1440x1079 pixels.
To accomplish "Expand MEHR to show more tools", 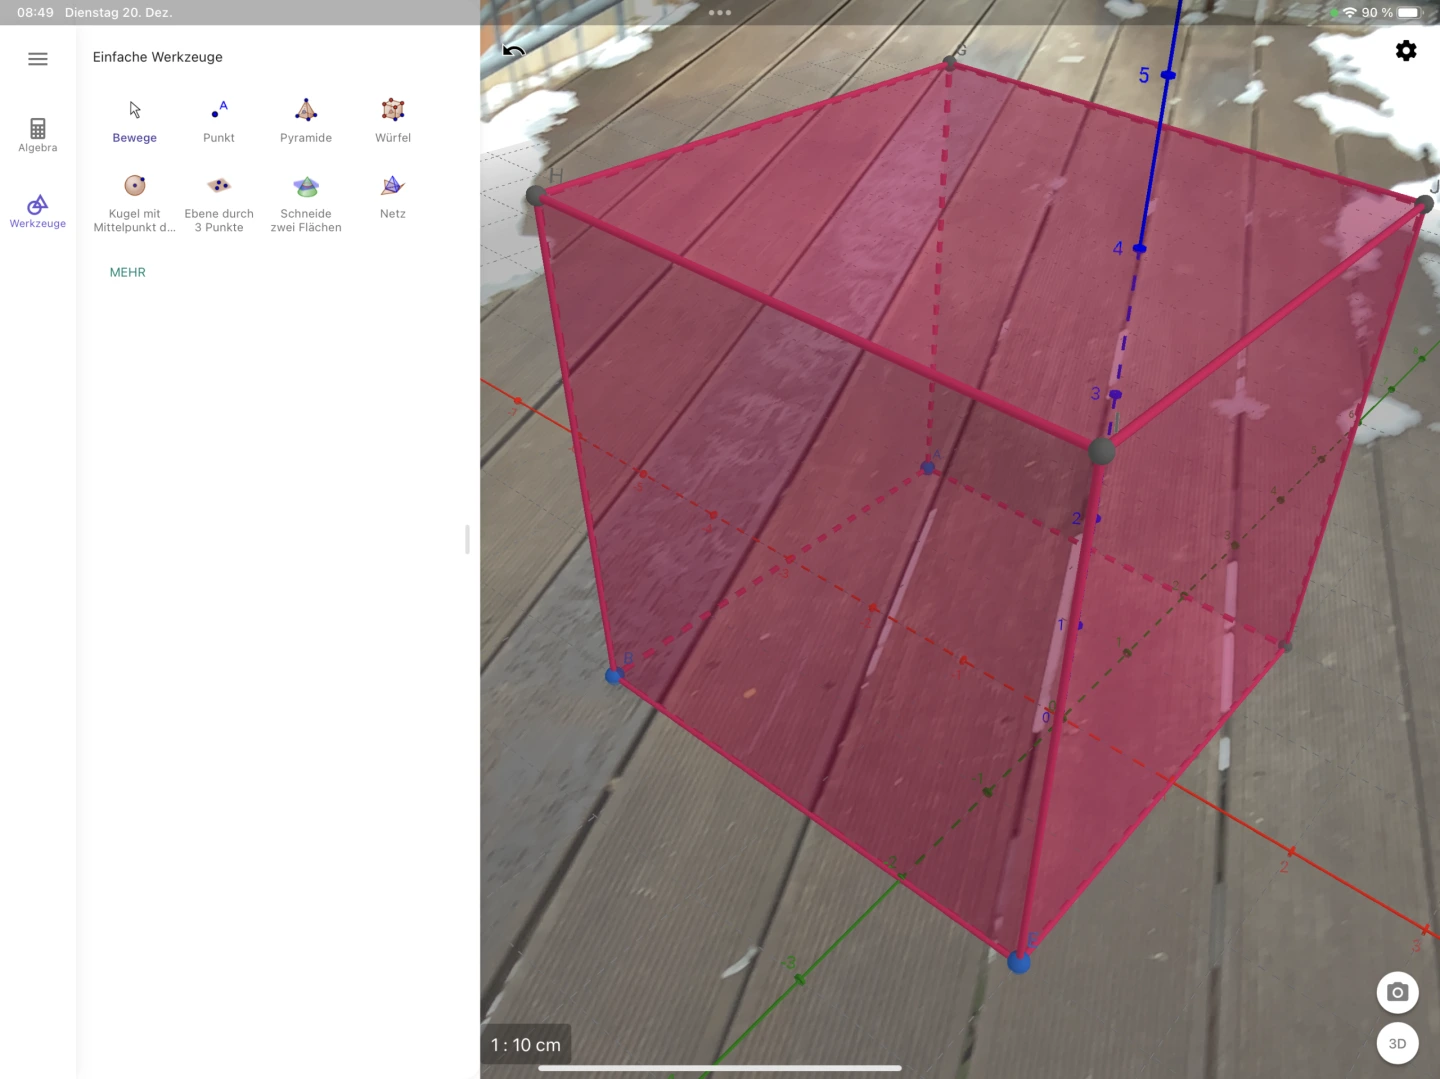I will point(127,271).
